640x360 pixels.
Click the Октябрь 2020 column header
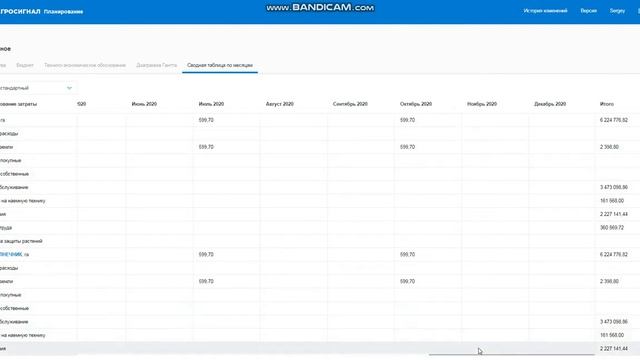click(416, 104)
